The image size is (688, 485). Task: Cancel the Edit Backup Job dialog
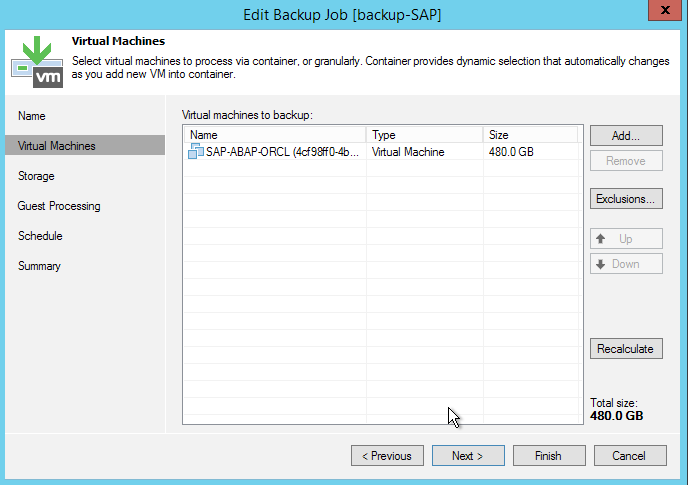pos(630,456)
